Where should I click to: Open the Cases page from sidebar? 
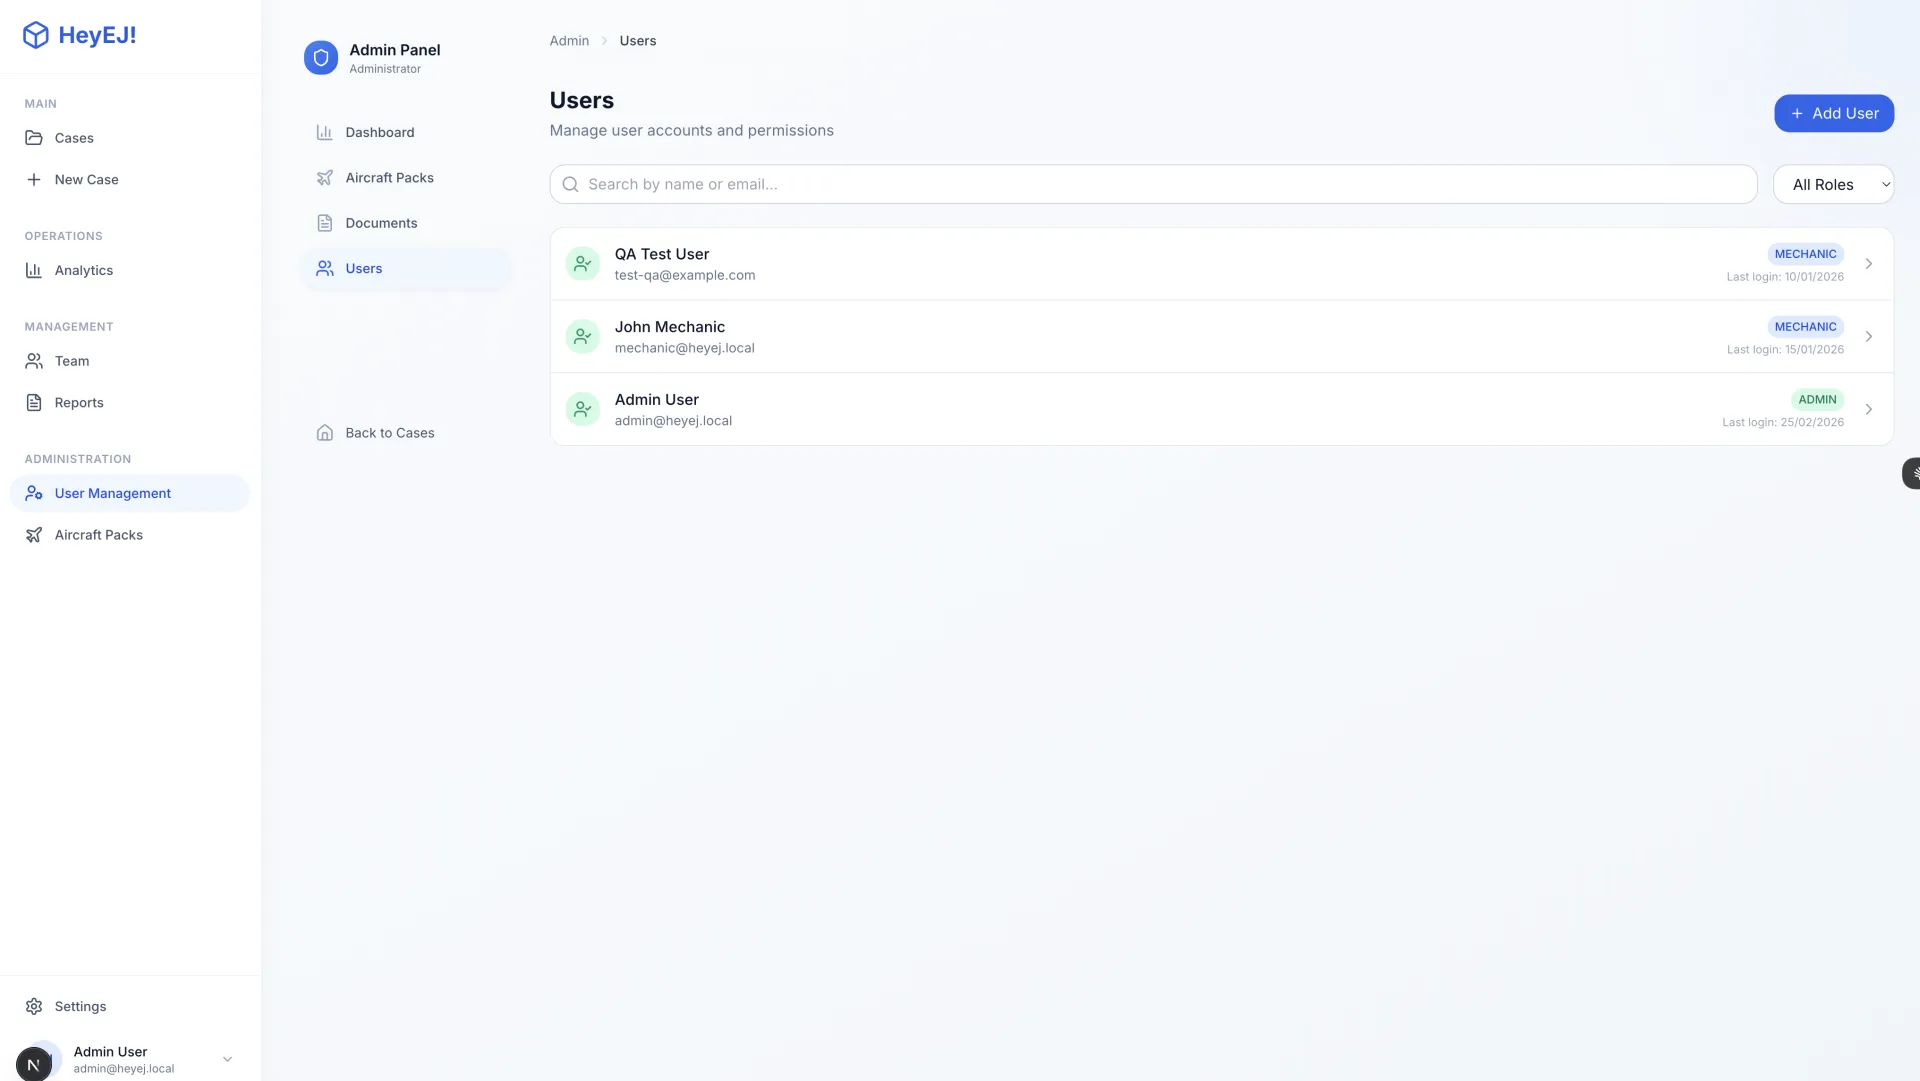74,138
